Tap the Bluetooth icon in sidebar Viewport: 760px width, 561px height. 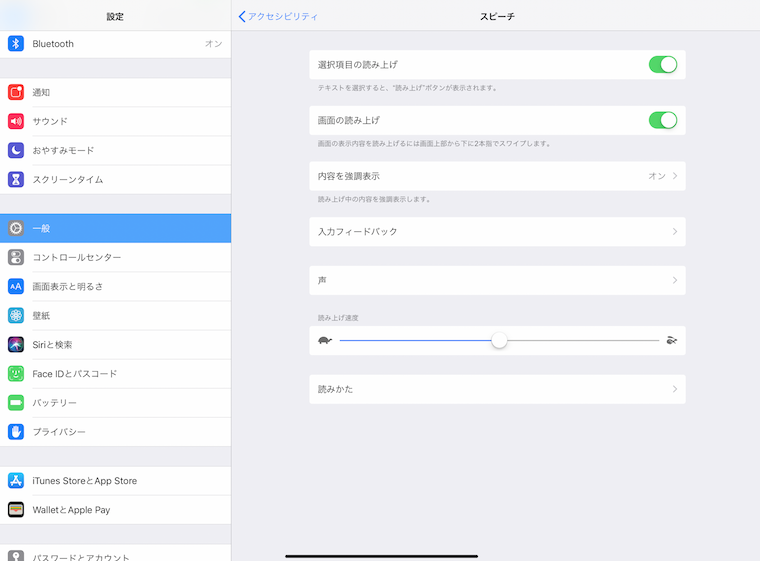point(16,44)
